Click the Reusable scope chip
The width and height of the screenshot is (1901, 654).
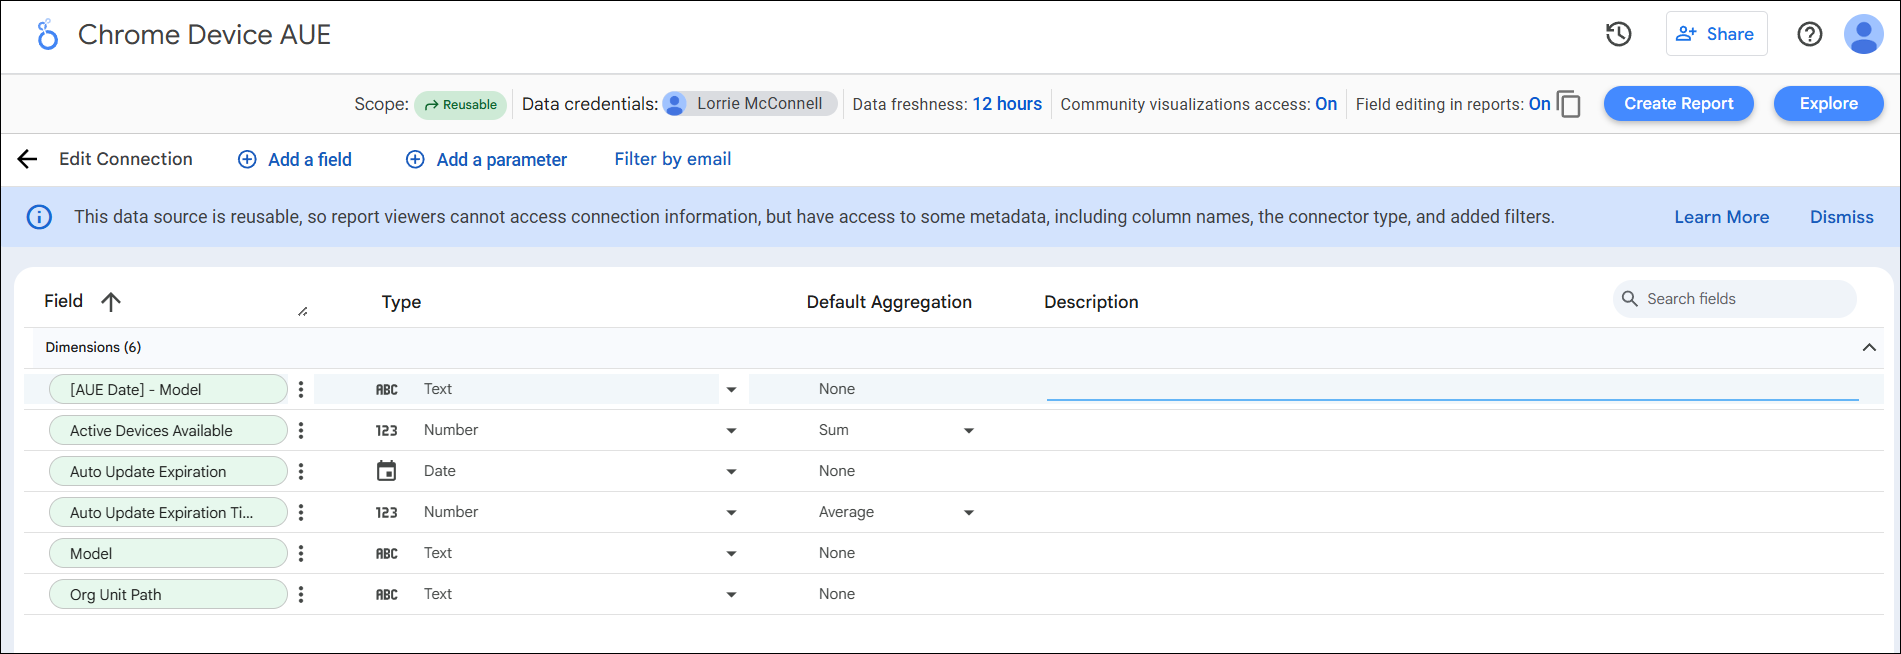(x=461, y=105)
